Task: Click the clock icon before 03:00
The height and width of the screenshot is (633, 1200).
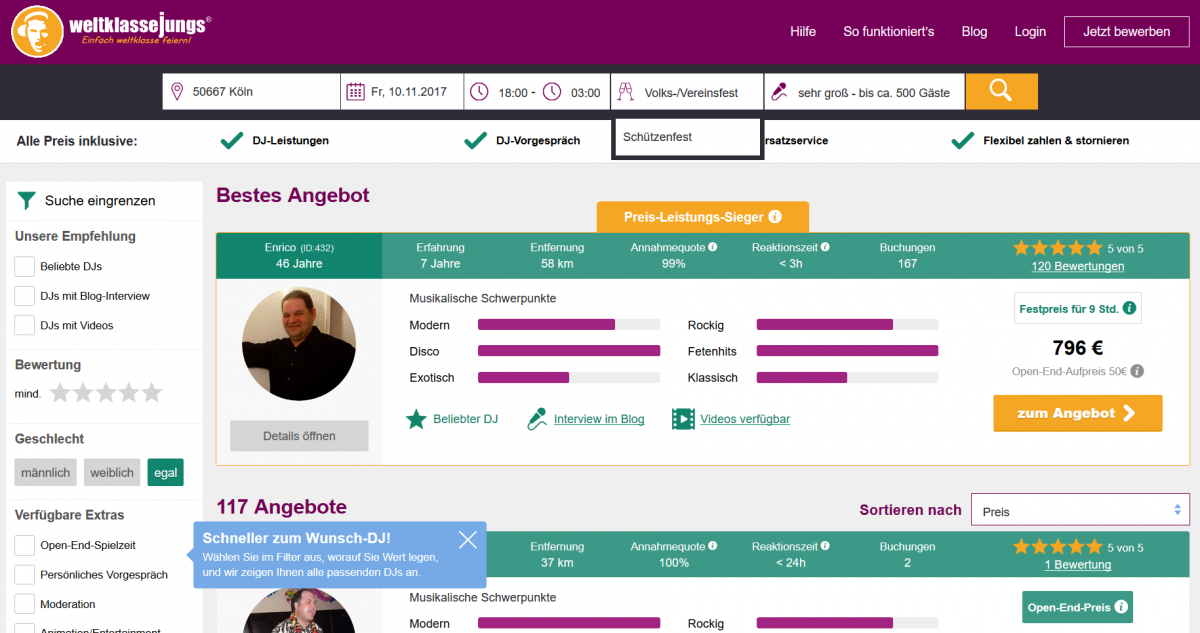Action: click(x=552, y=92)
